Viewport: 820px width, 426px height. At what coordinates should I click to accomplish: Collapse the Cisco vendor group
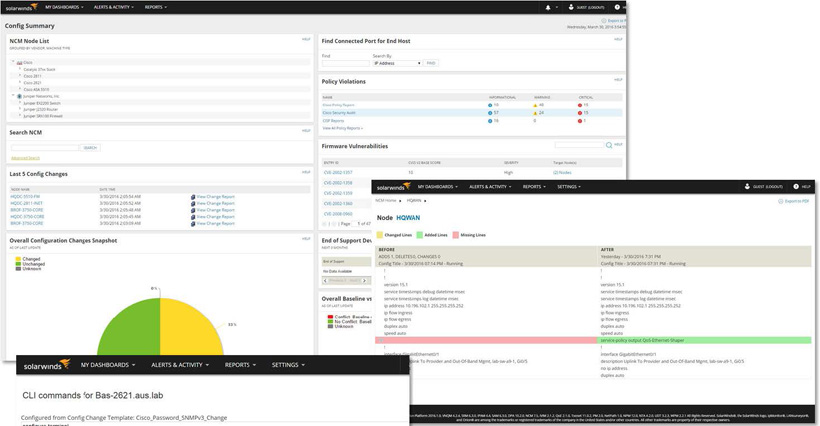13,63
